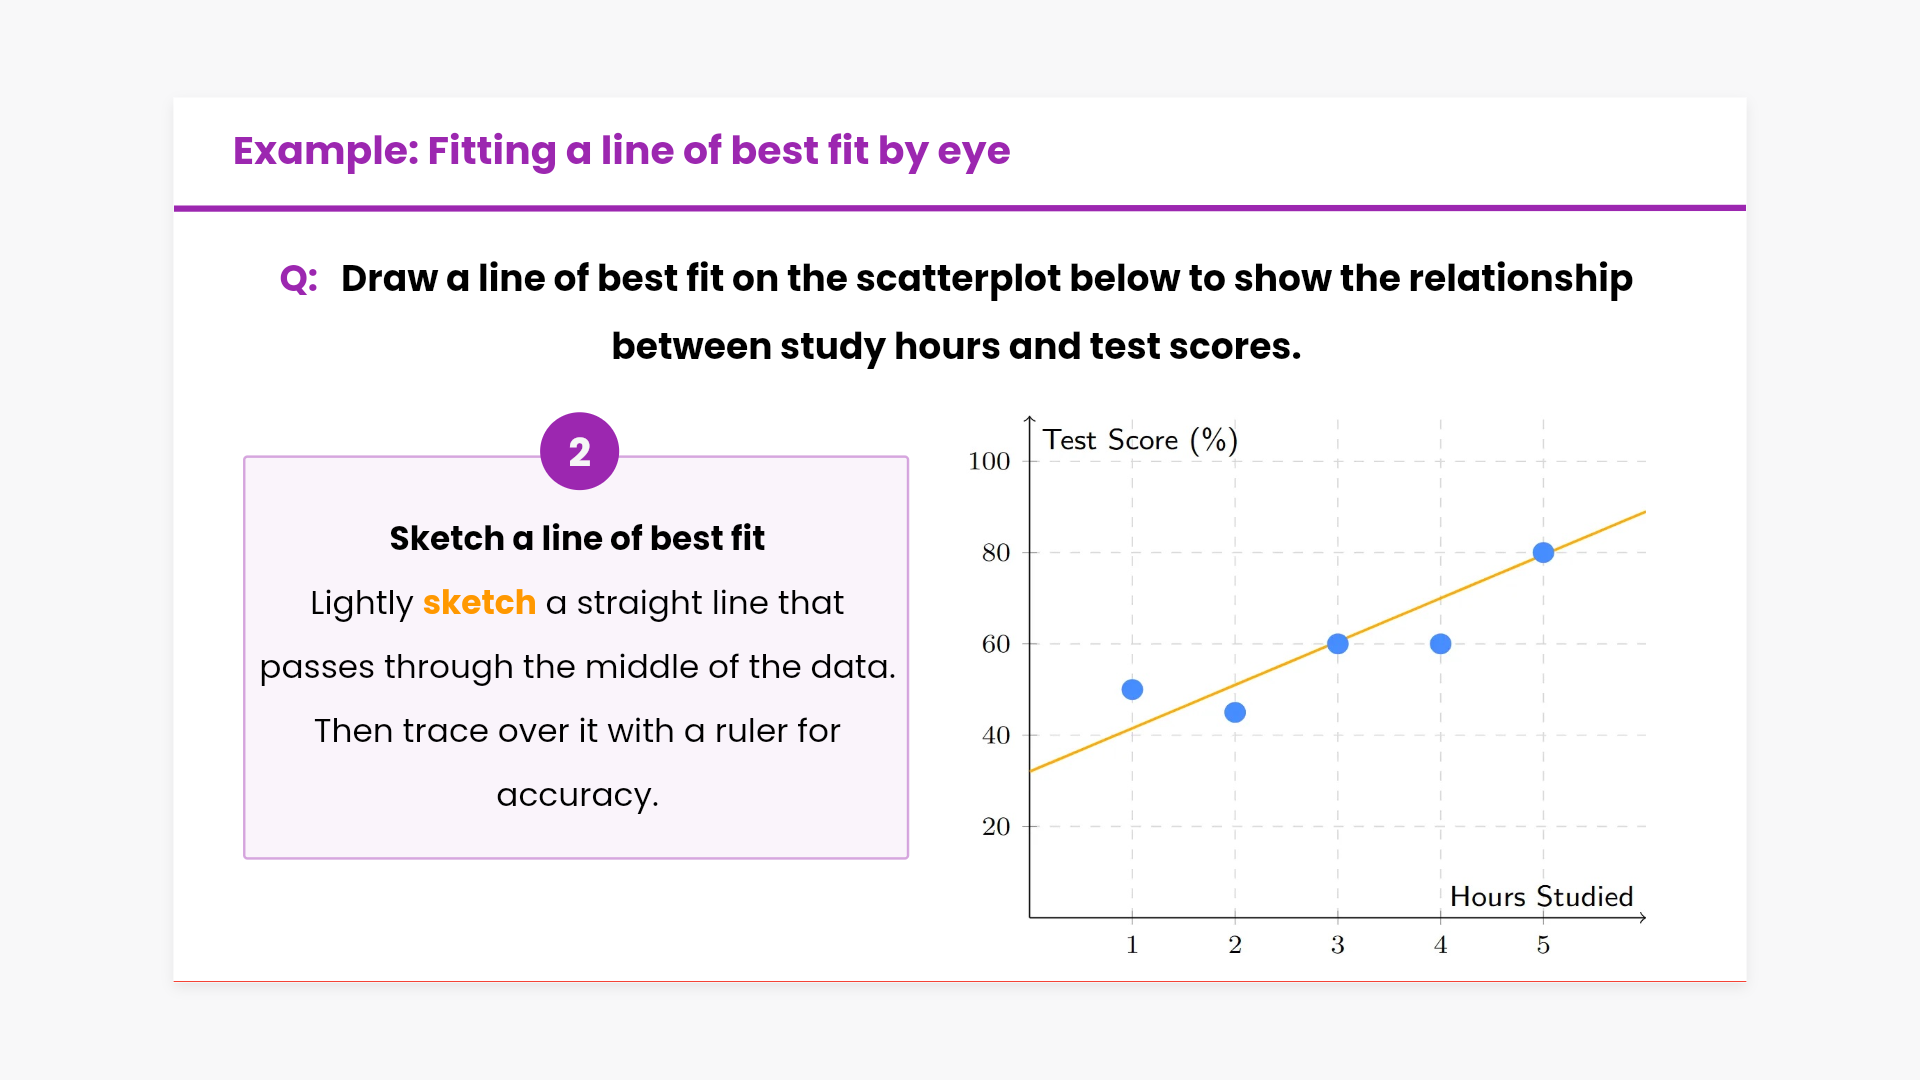Click the data point at 3 hours

(1338, 644)
